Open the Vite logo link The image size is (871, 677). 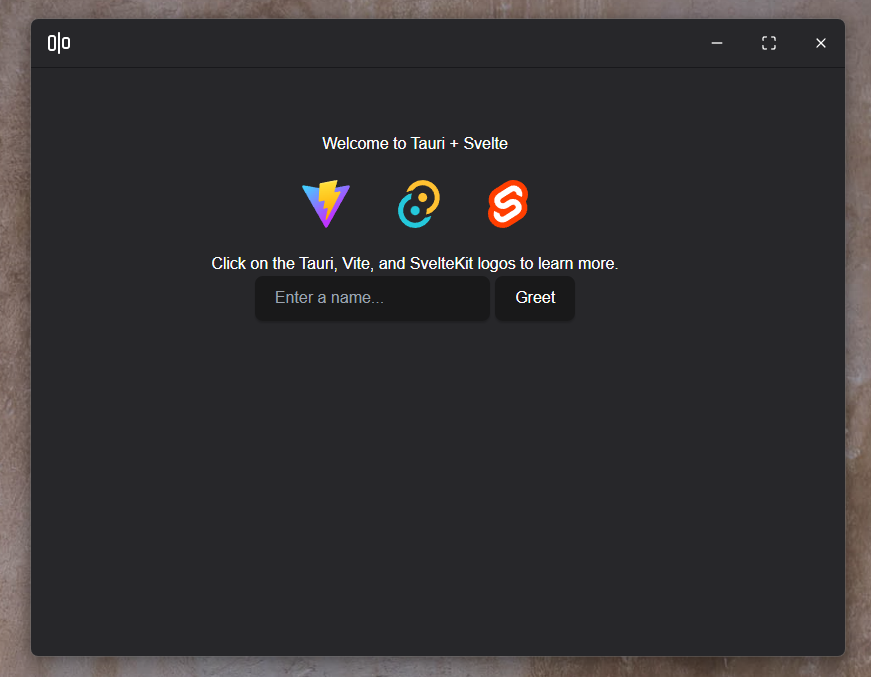[326, 203]
